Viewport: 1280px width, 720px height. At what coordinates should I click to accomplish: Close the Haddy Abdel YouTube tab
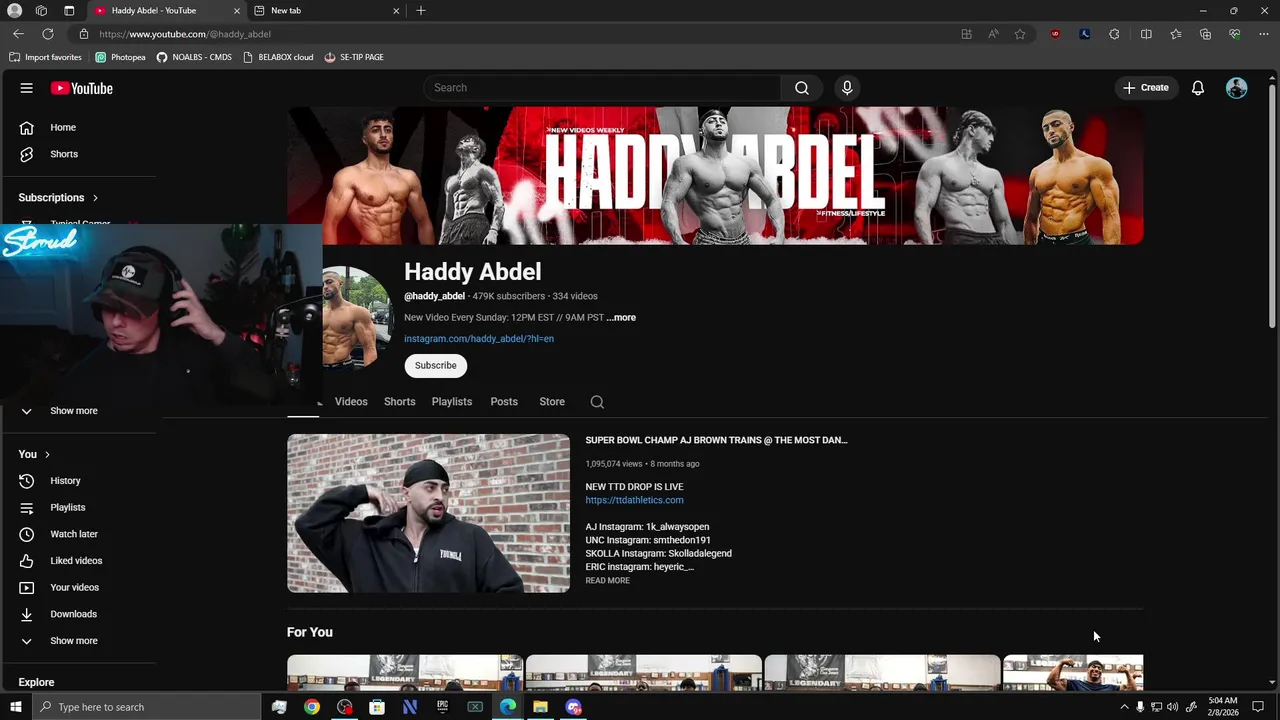pyautogui.click(x=237, y=11)
